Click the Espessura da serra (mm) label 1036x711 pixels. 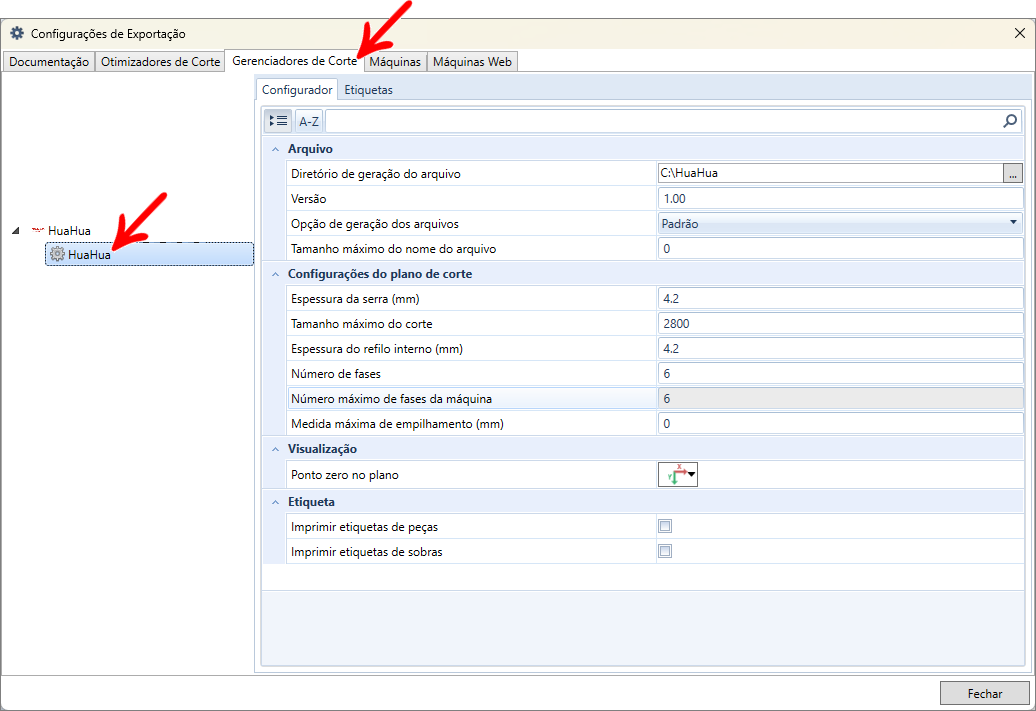tap(355, 299)
